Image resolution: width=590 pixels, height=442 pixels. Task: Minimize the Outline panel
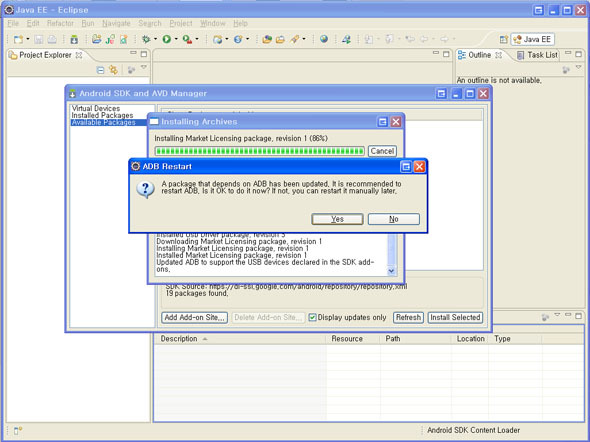tap(568, 53)
